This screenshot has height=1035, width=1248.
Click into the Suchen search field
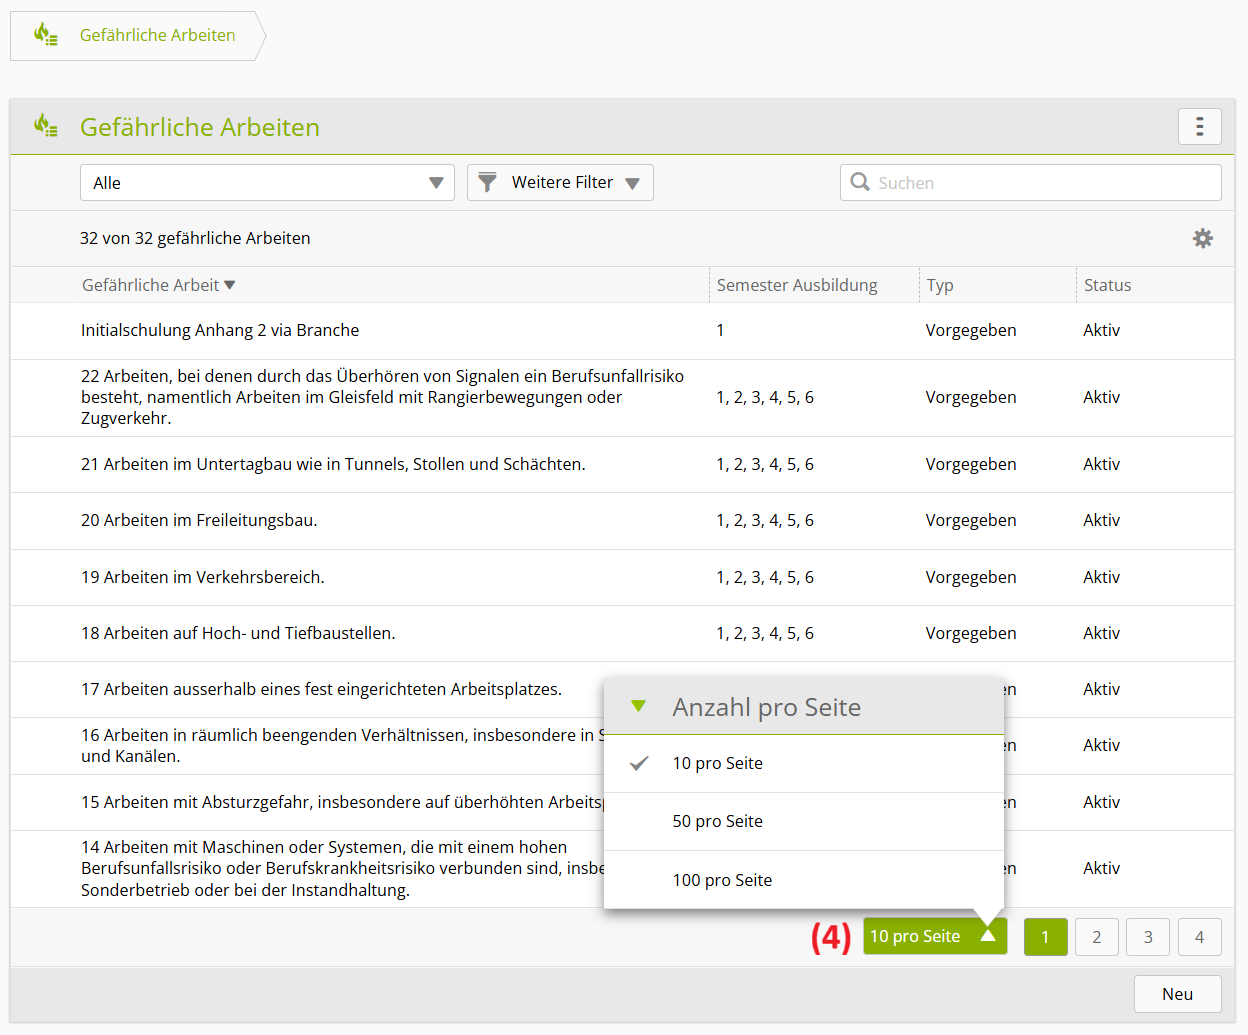tap(1040, 183)
